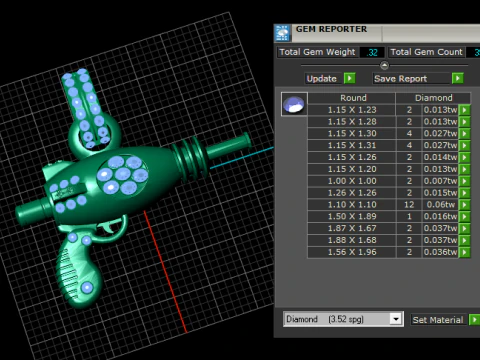Click the green arrow next to Save Report
480x360 pixels.
coord(458,78)
